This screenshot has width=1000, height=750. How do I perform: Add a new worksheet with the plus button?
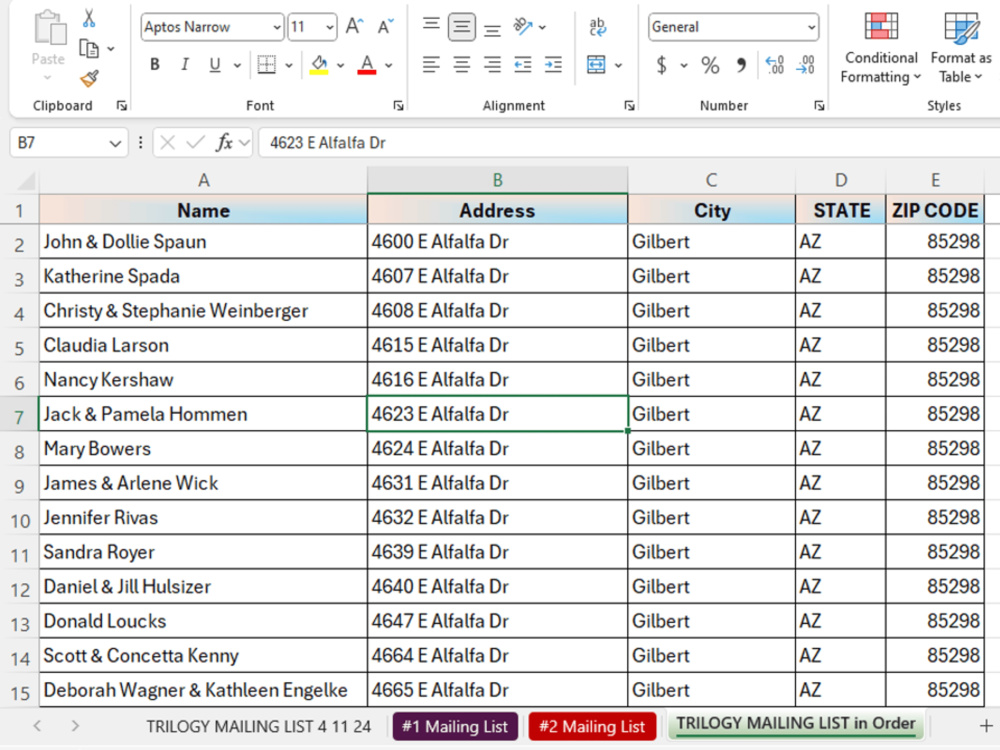click(986, 727)
